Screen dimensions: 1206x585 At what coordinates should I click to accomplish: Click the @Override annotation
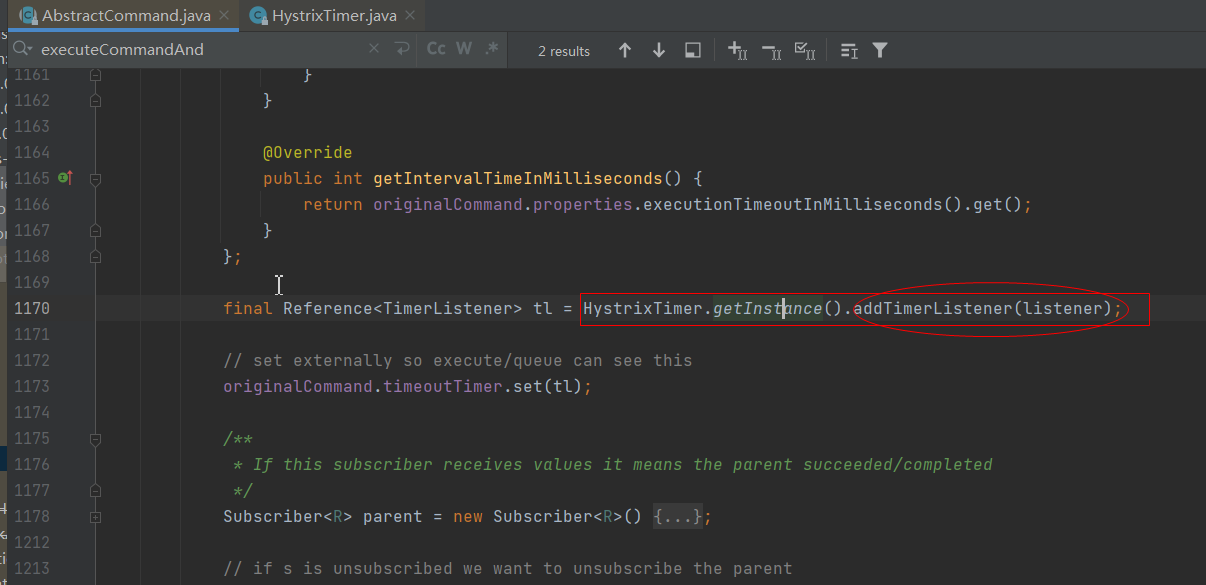click(307, 152)
